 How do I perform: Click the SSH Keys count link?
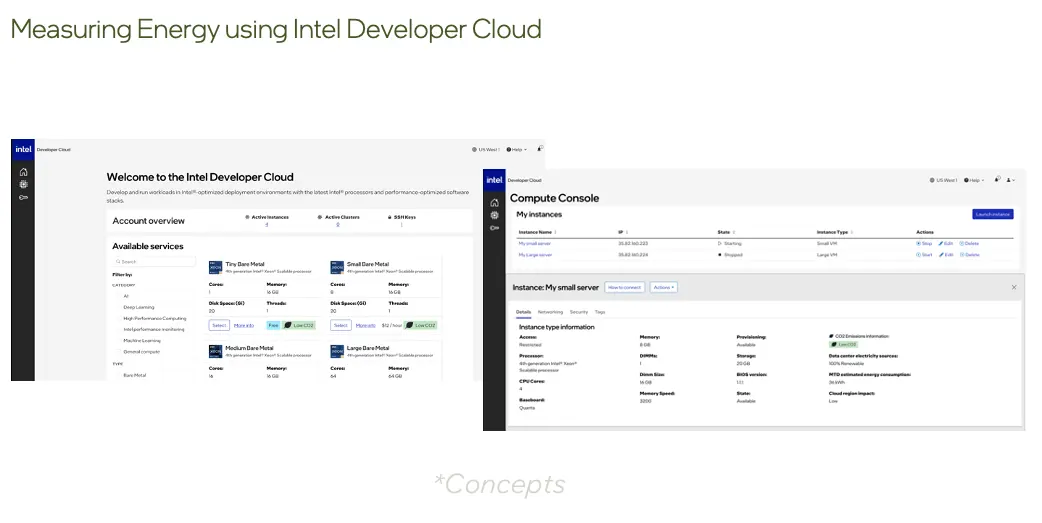401,225
